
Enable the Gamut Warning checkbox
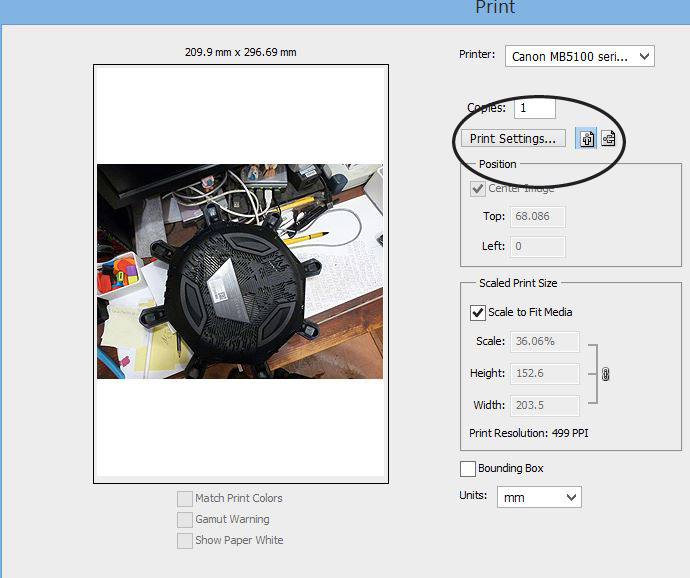(x=185, y=519)
